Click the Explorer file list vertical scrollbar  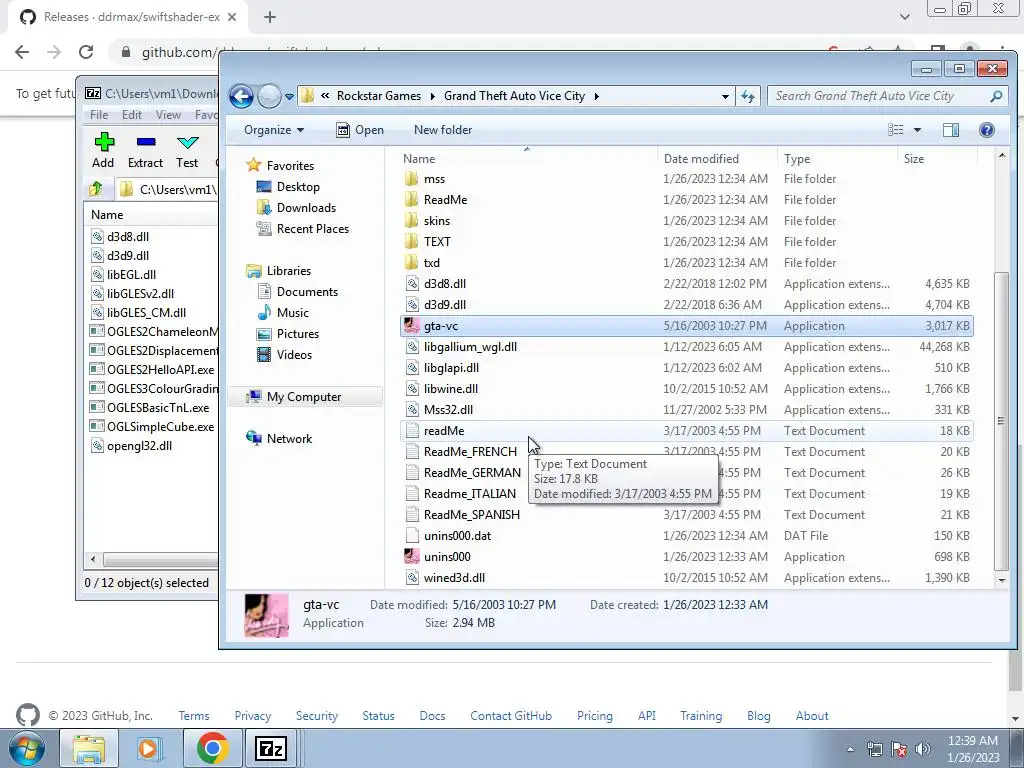pos(1001,422)
